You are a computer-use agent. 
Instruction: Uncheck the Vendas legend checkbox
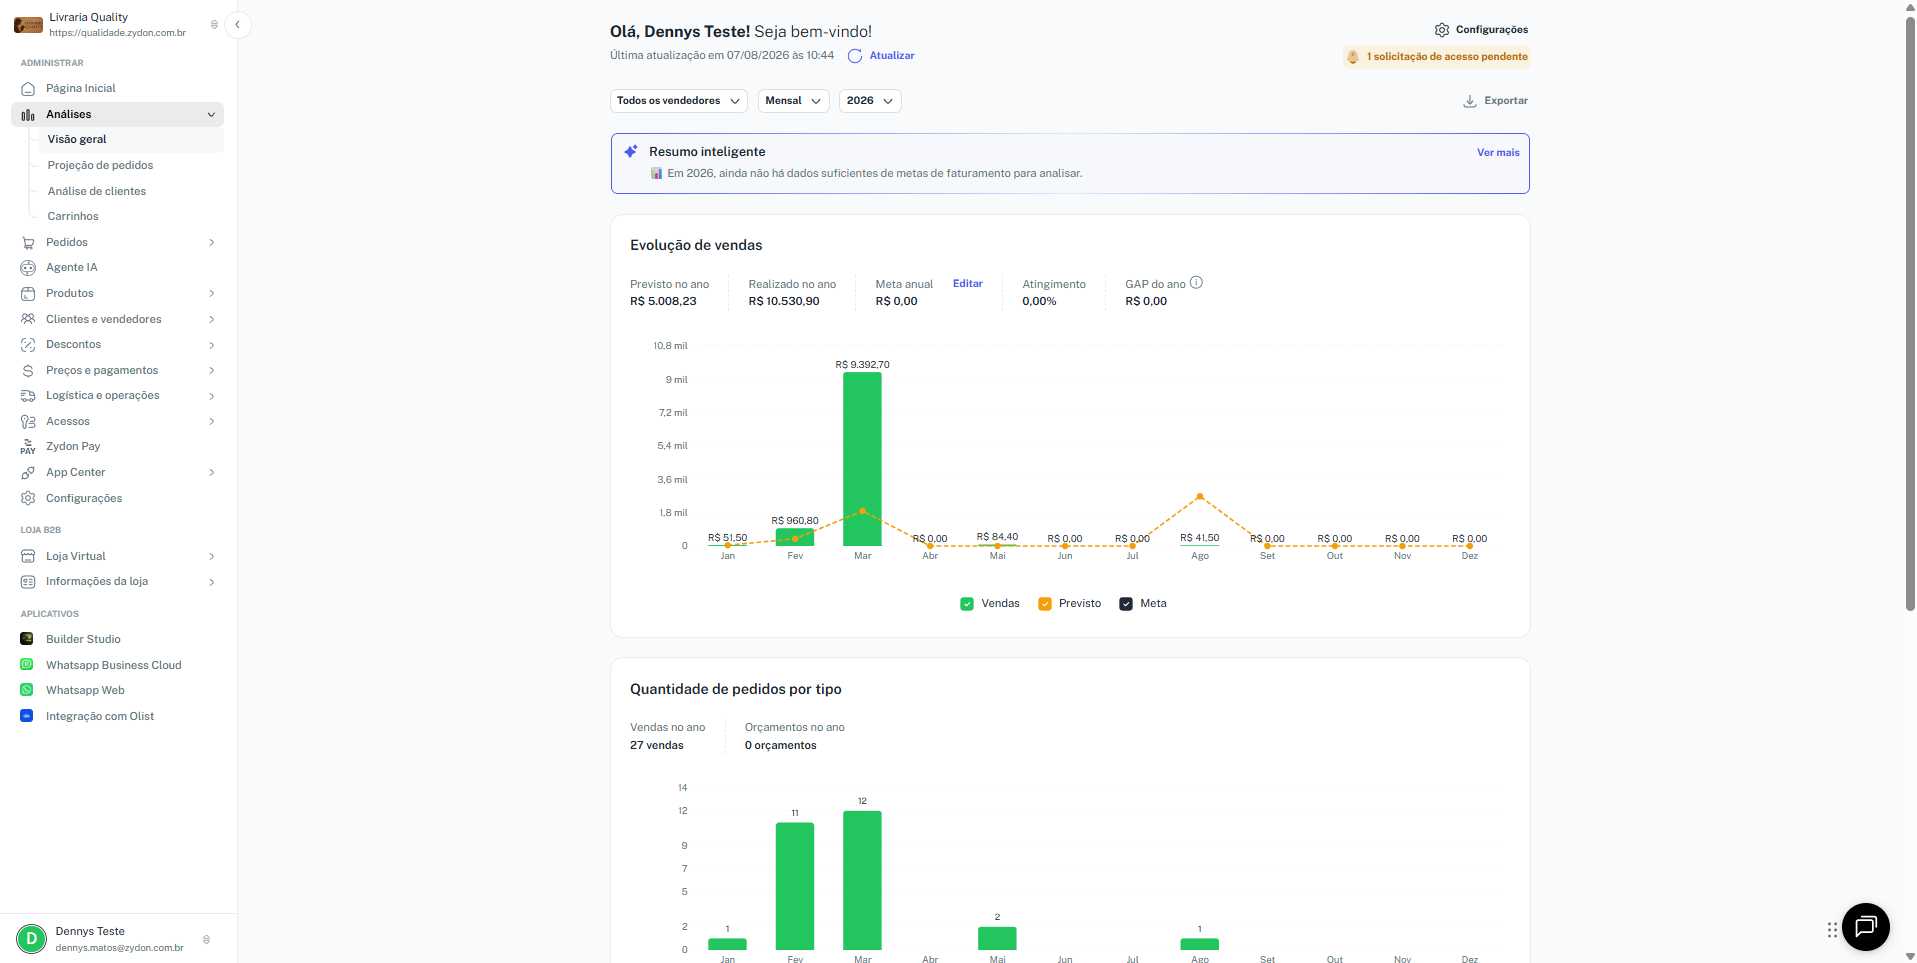point(967,604)
